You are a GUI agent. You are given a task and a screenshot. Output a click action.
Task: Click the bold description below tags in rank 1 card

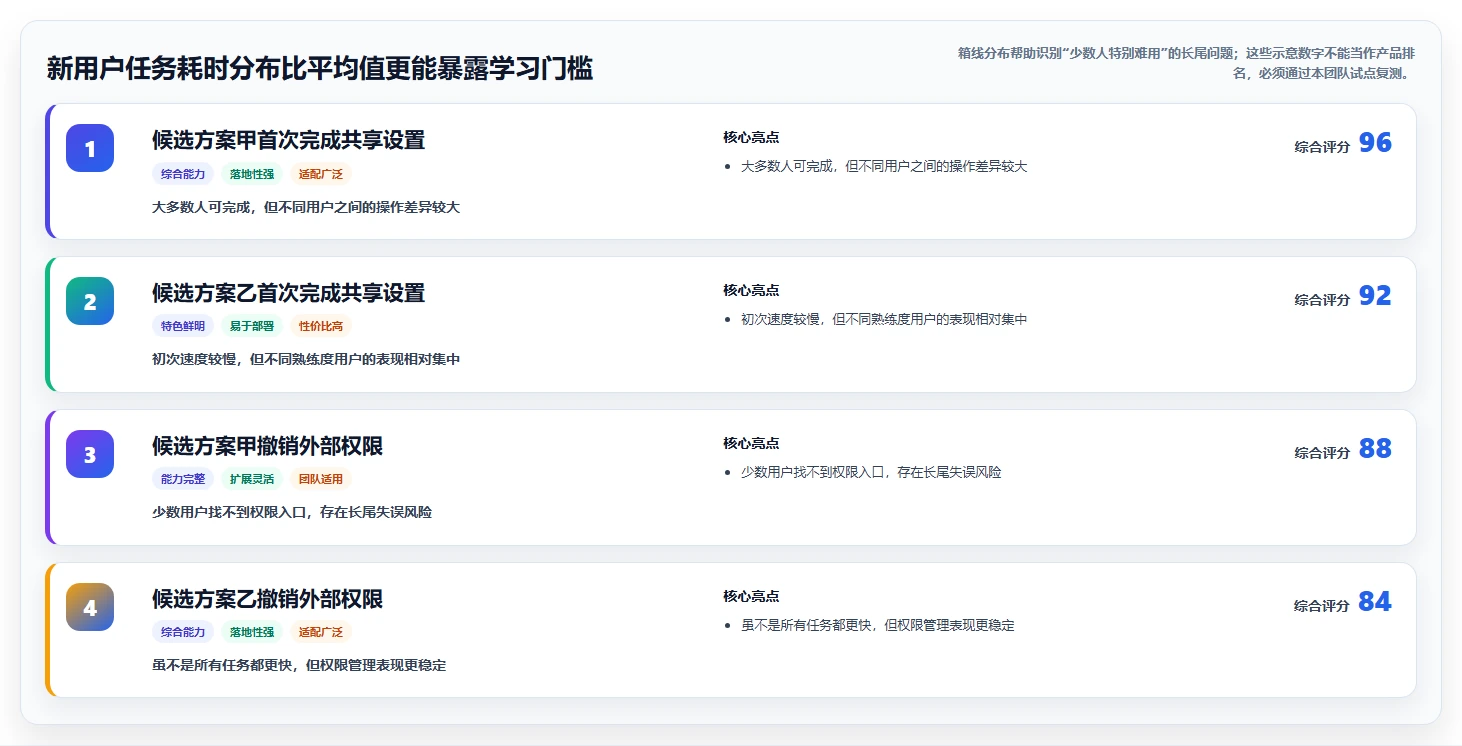pyautogui.click(x=306, y=207)
